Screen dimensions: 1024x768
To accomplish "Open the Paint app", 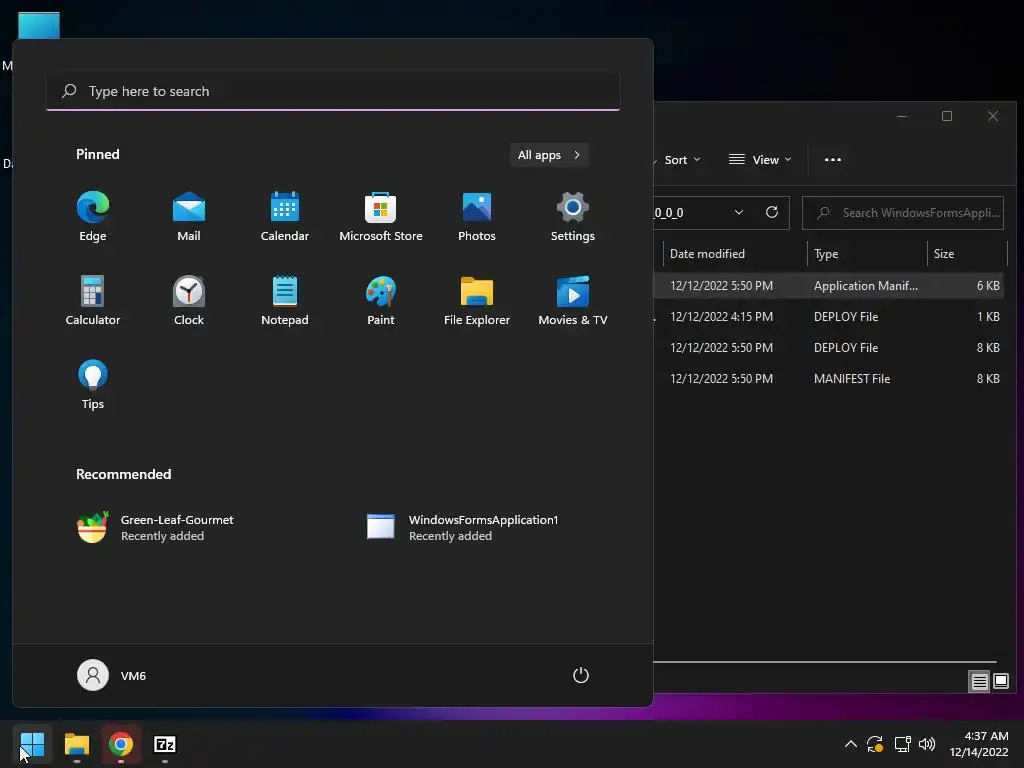I will click(381, 301).
